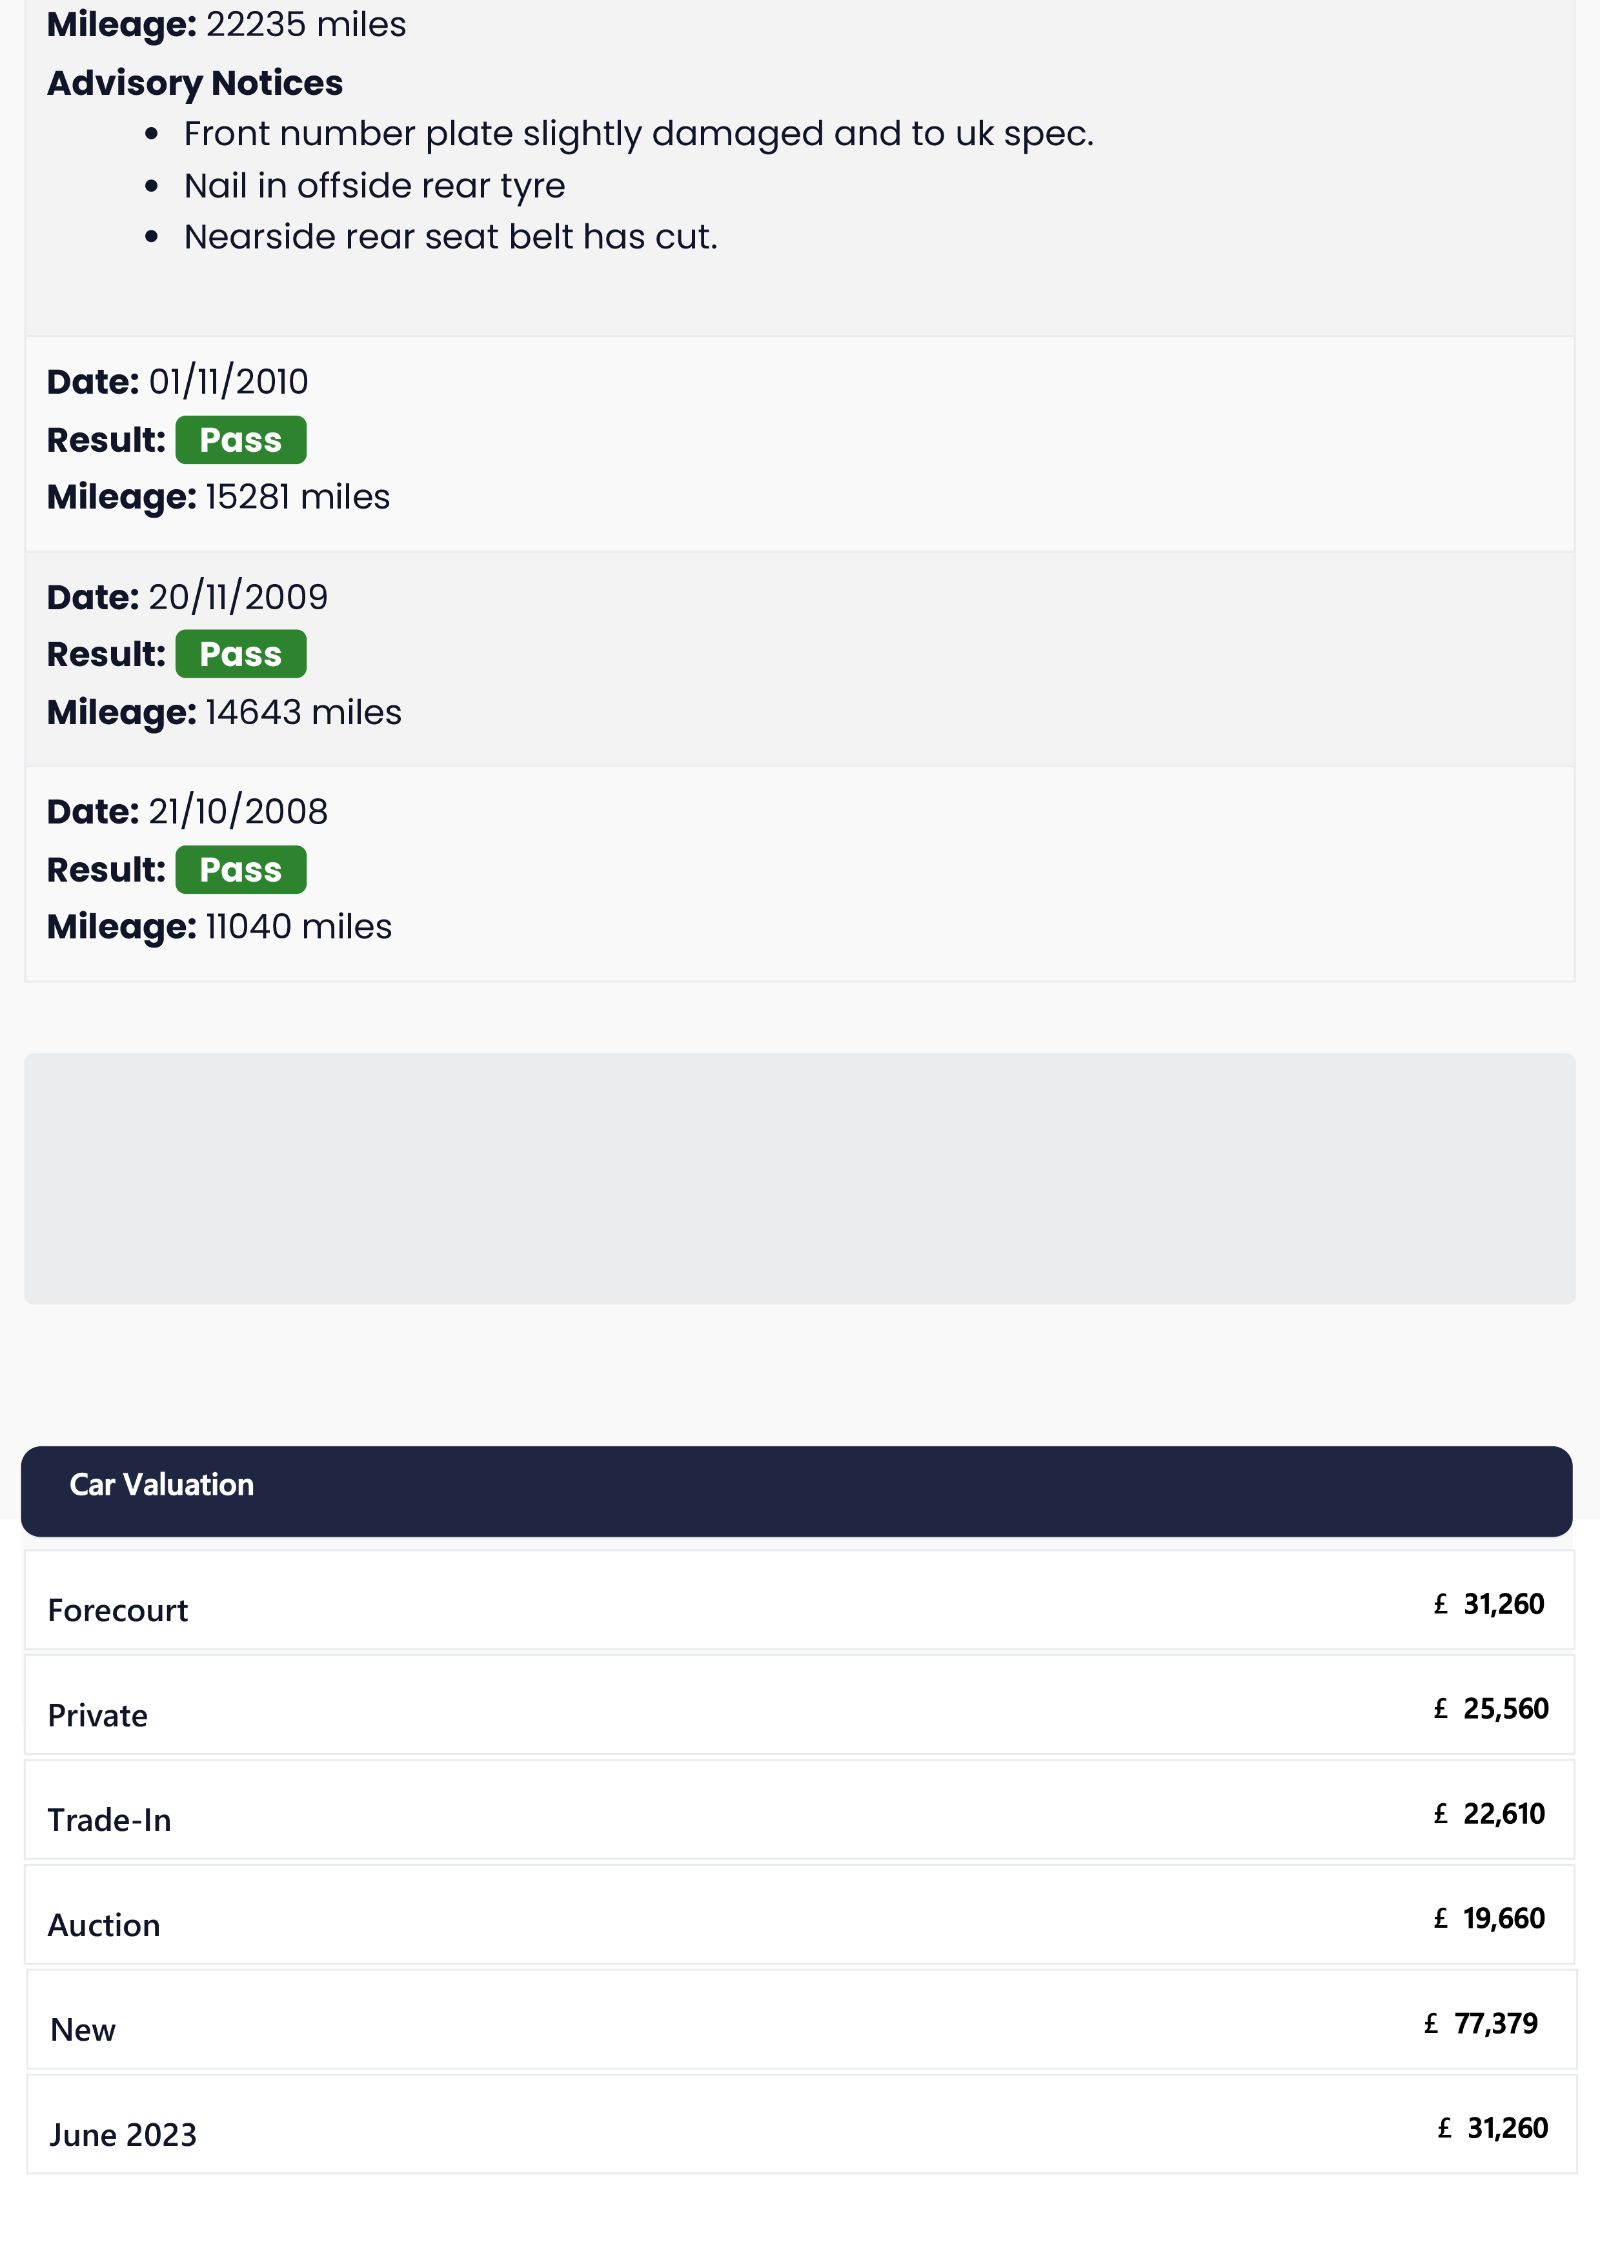
Task: Select the 'Nail in offside rear tyre' advisory
Action: click(x=374, y=186)
